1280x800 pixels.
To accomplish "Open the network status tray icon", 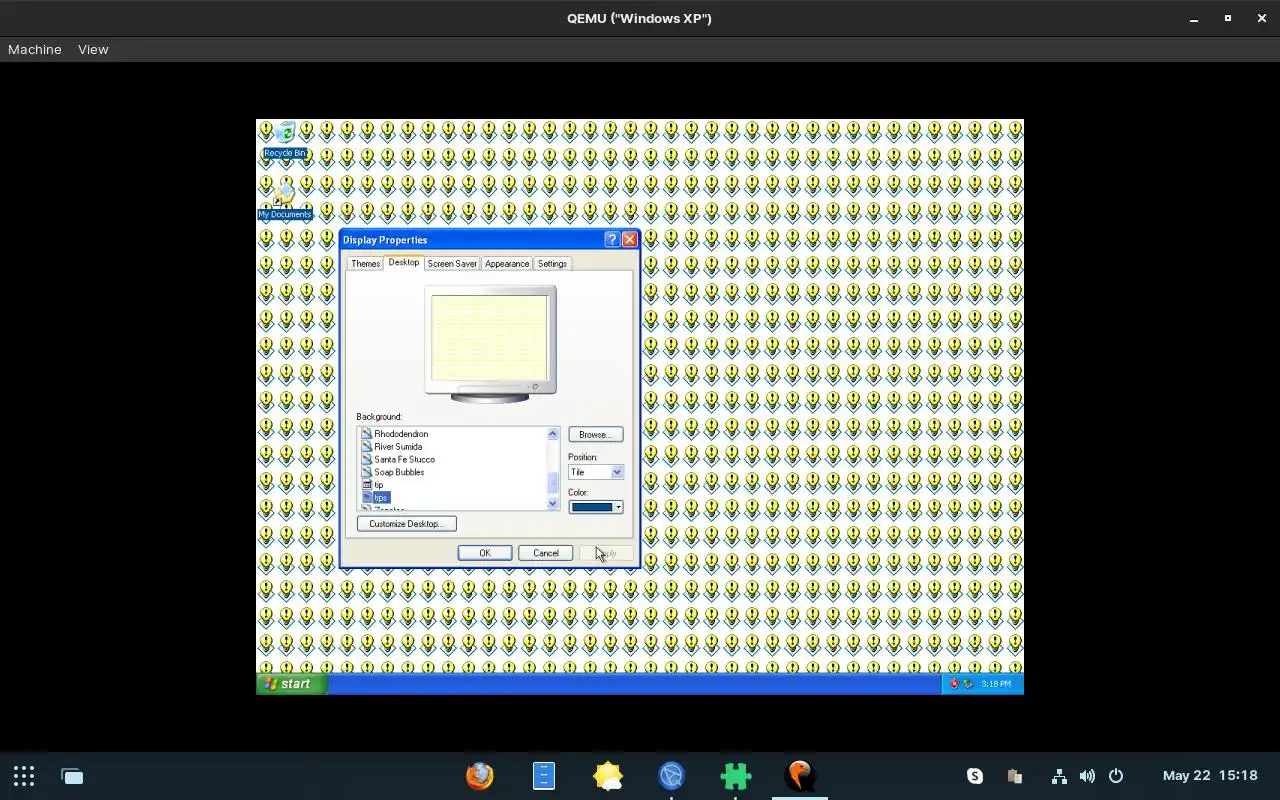I will coord(1059,776).
